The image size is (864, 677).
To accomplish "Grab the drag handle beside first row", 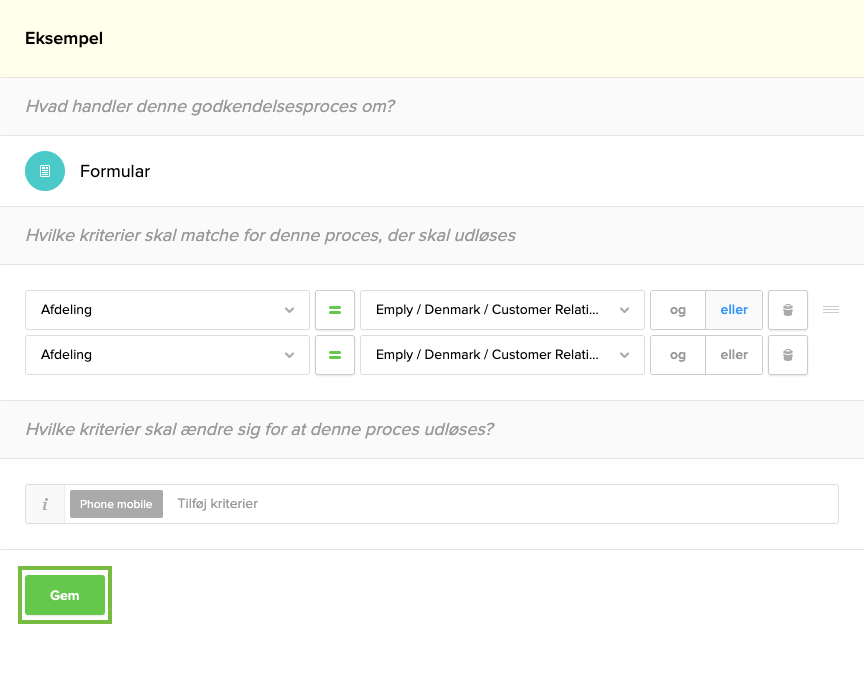I will point(830,310).
